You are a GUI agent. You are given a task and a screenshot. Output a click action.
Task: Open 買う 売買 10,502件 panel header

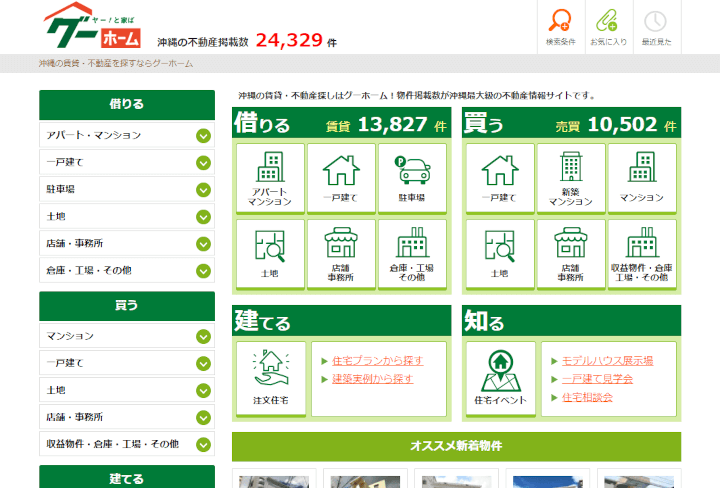(x=572, y=123)
